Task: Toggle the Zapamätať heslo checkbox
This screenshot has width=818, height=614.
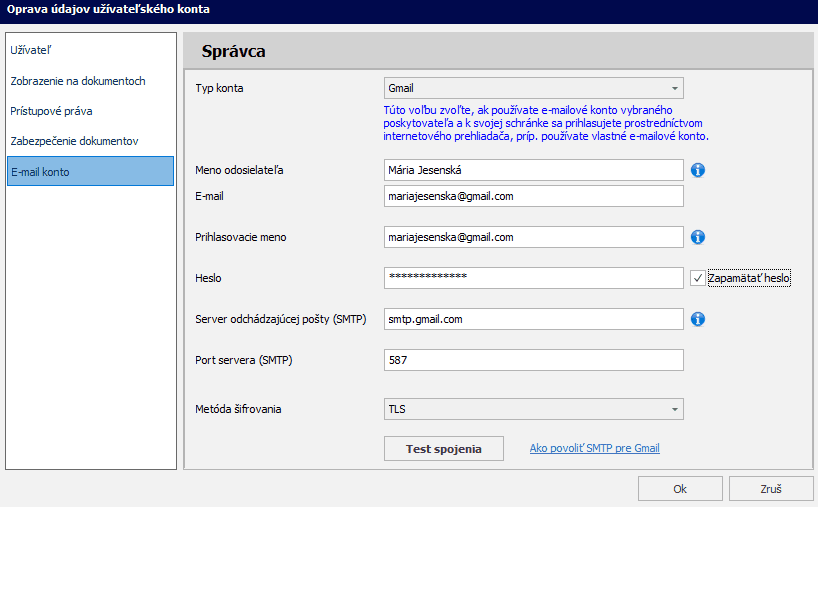Action: tap(698, 278)
